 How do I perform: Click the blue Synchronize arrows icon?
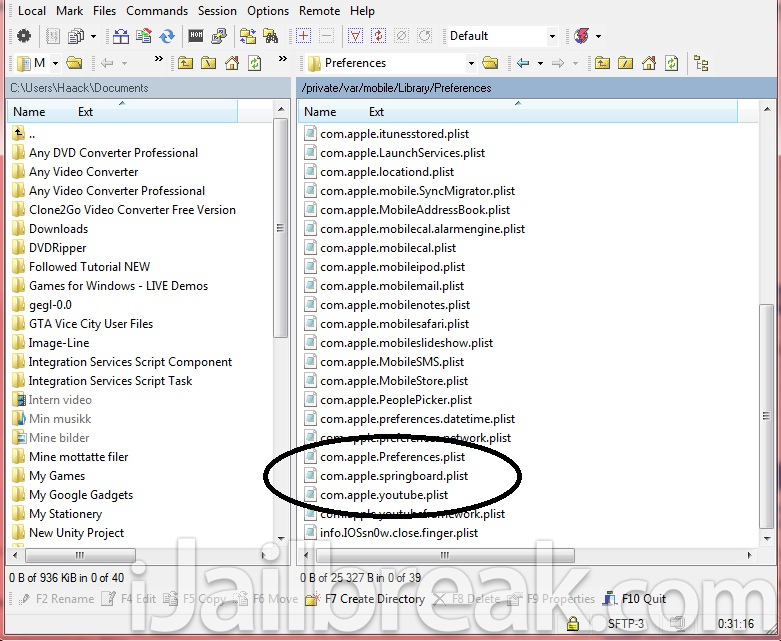point(167,36)
